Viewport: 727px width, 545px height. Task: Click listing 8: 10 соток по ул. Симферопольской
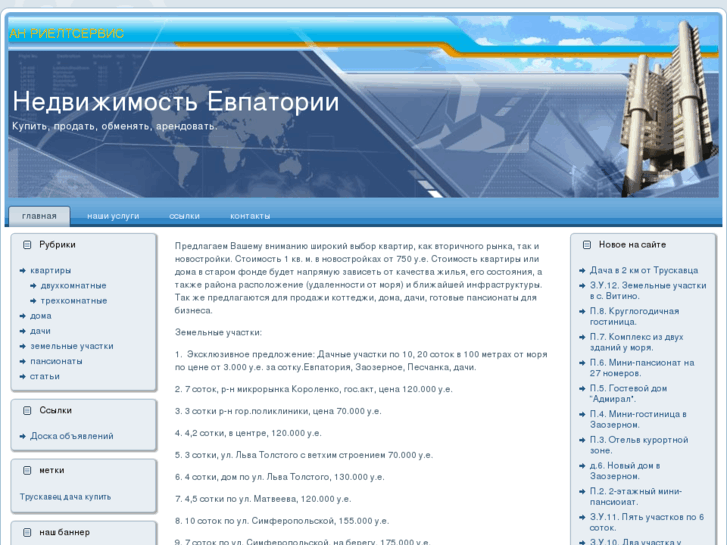pos(282,521)
